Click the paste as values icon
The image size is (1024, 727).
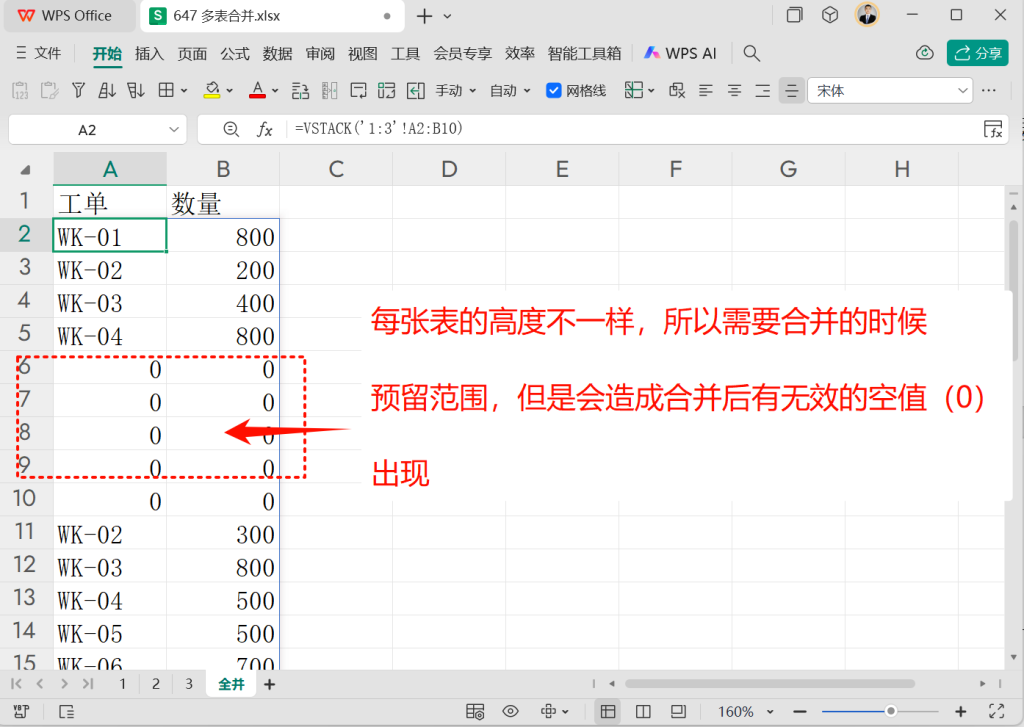click(x=20, y=90)
